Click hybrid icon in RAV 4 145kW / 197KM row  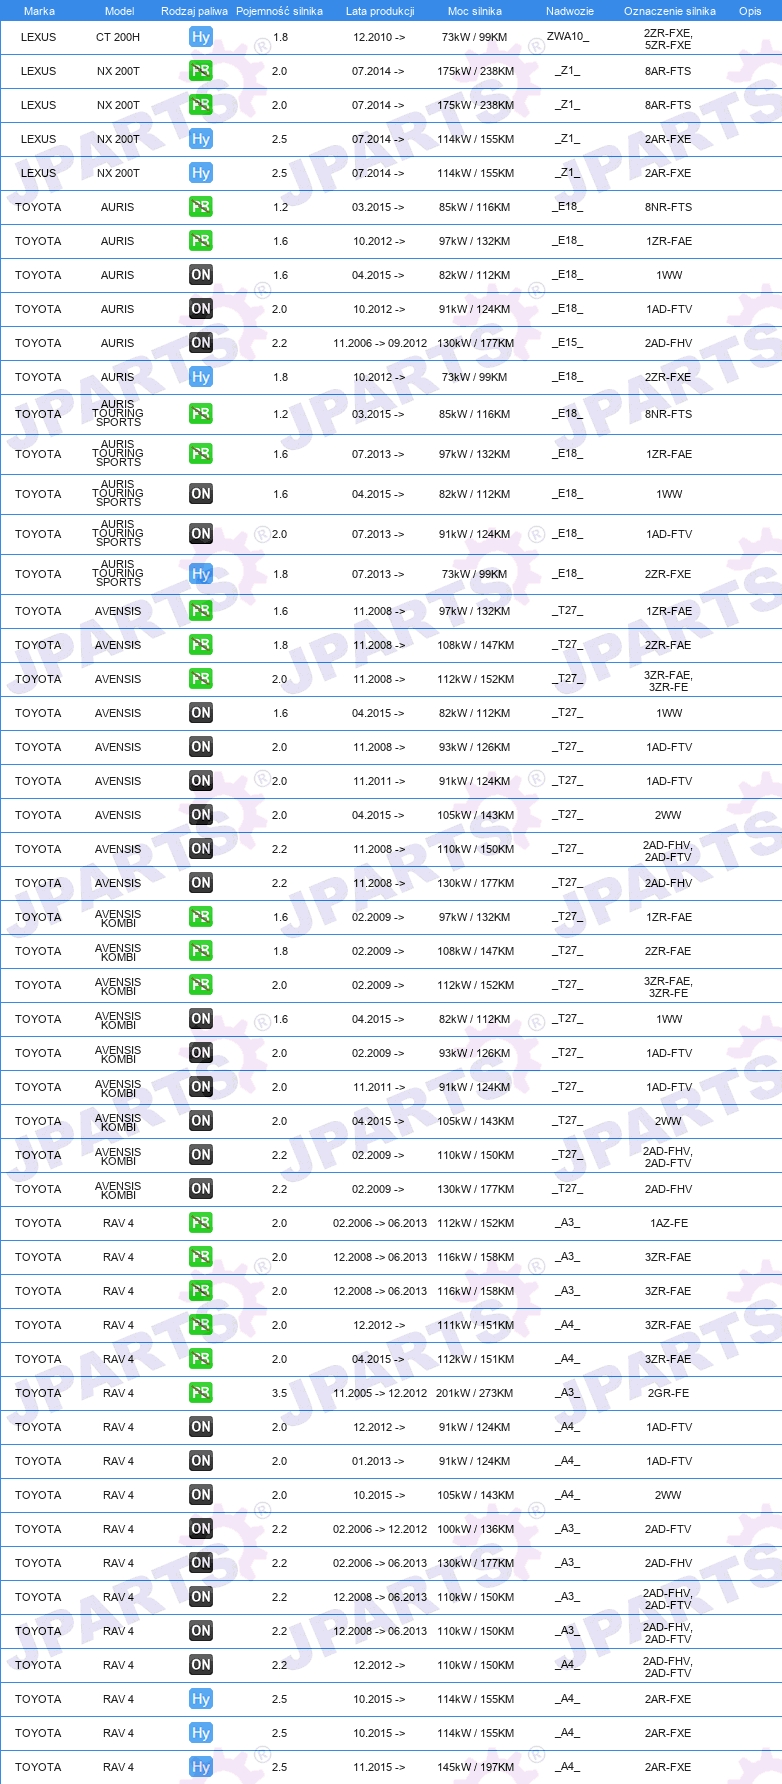click(201, 1767)
